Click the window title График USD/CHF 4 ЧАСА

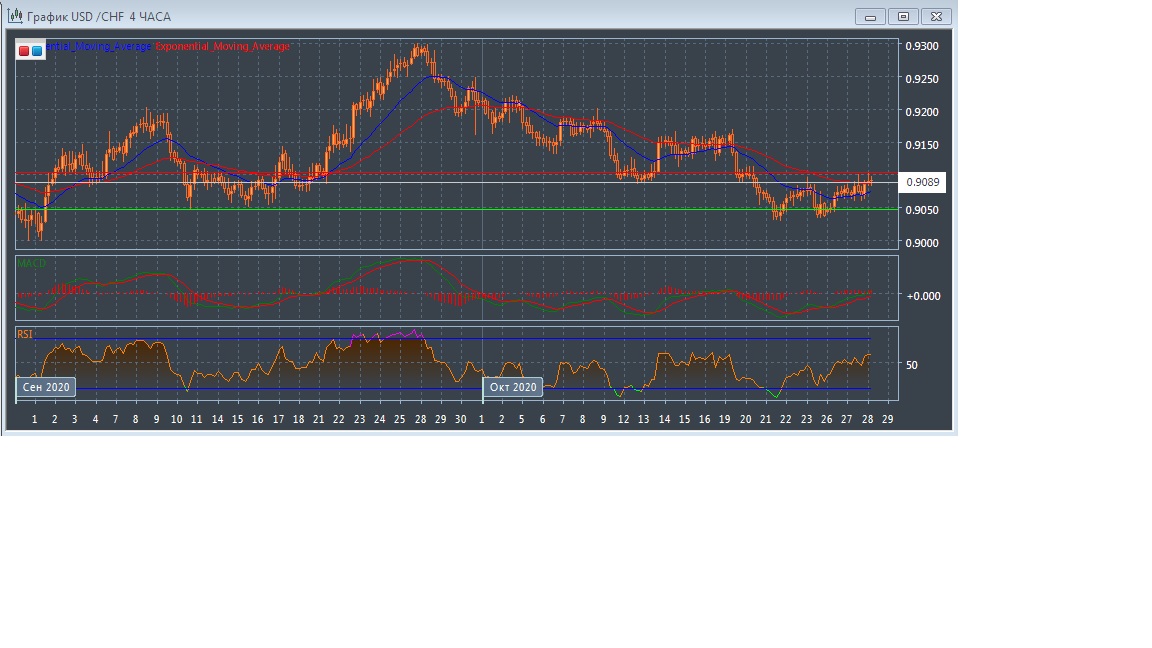click(98, 17)
